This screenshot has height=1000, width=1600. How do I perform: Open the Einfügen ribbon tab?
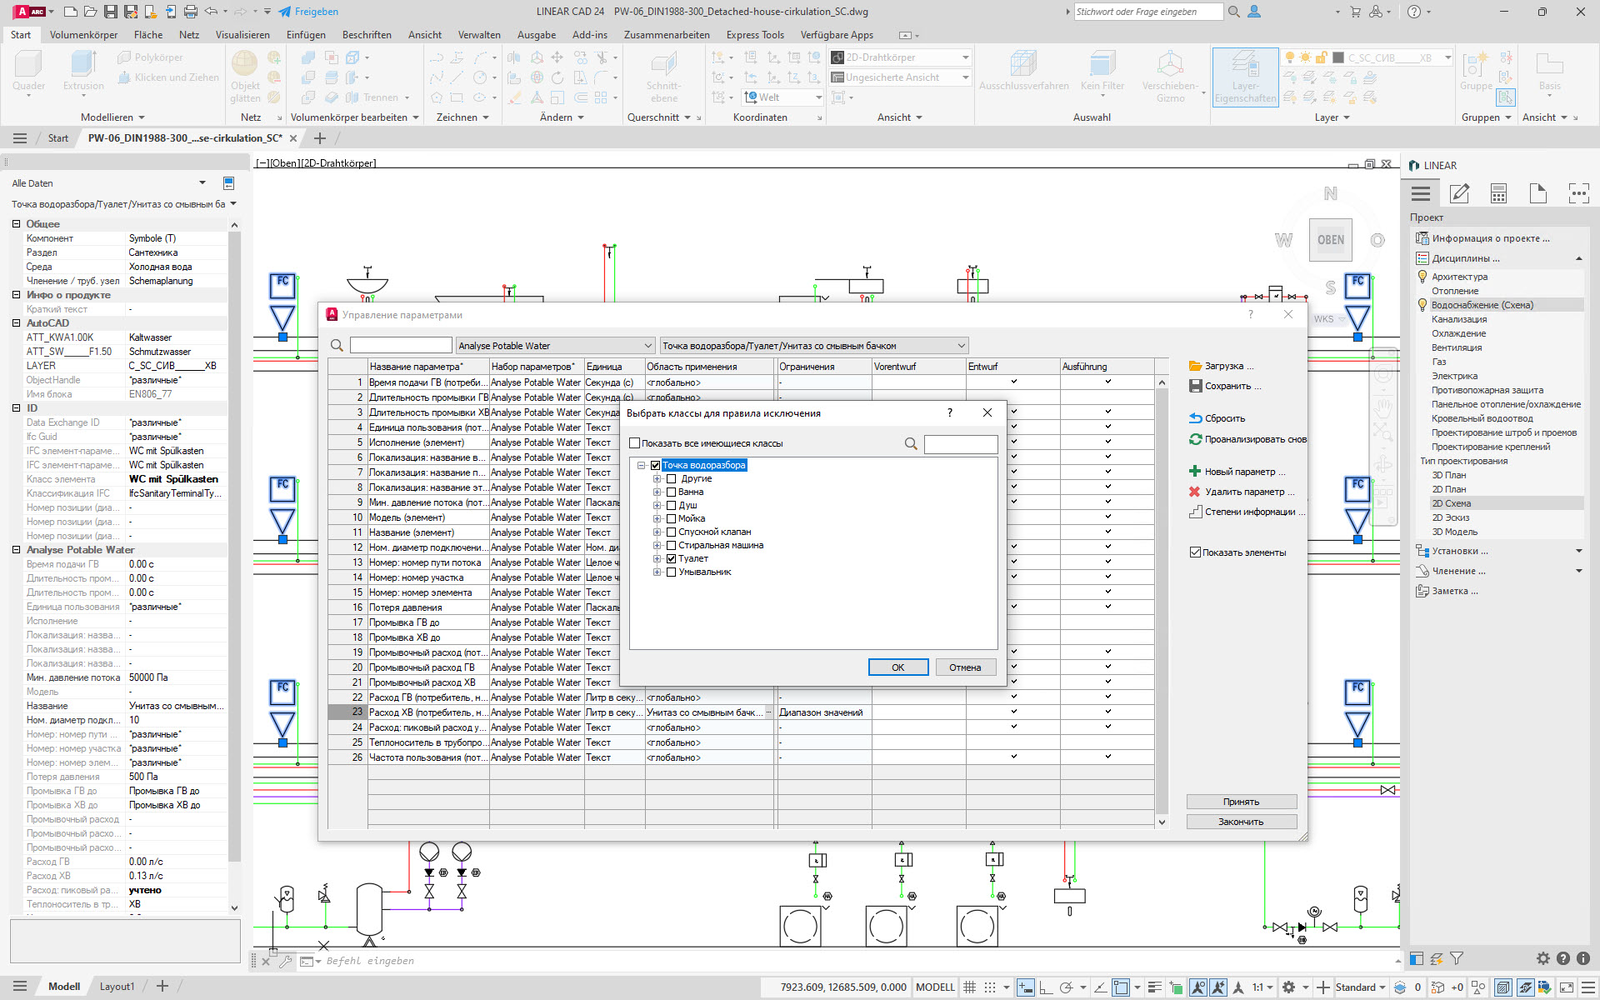(306, 35)
